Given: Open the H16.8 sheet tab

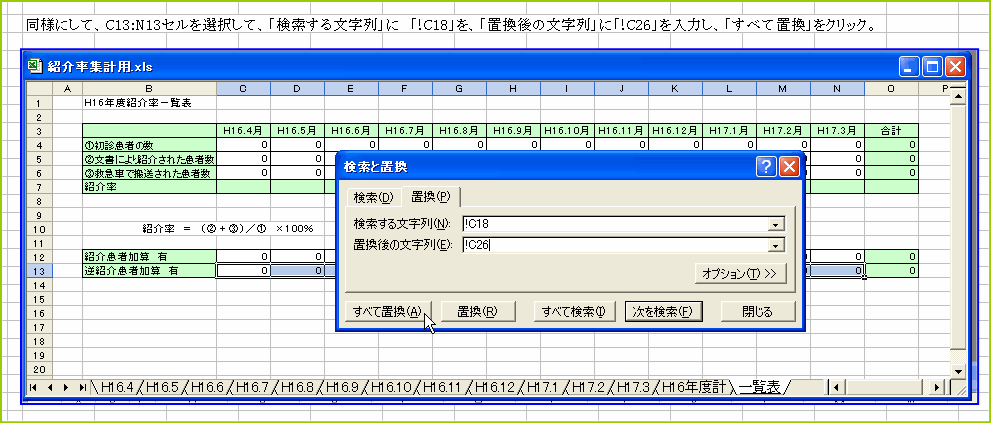Looking at the screenshot, I should pyautogui.click(x=297, y=387).
